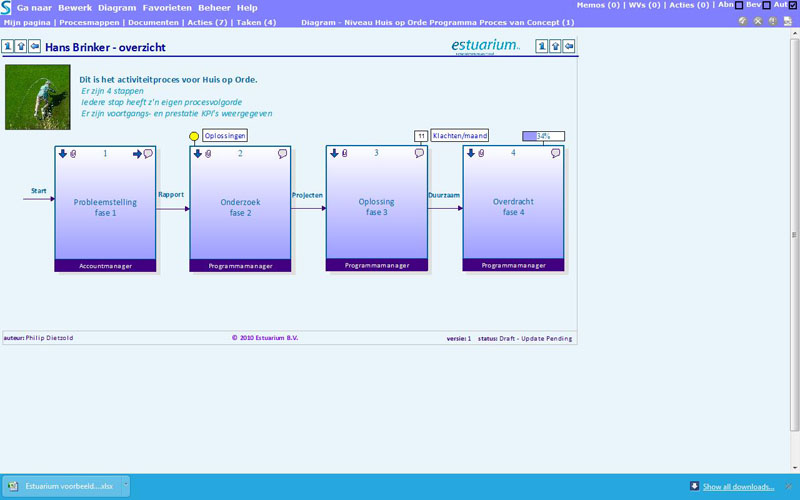Click the yellow status circle above Onderzoek
The height and width of the screenshot is (500, 800).
[194, 136]
